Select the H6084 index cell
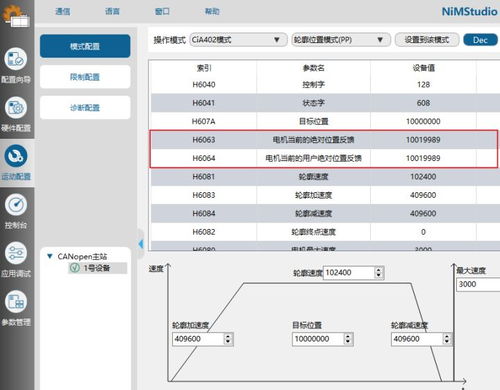The height and width of the screenshot is (390, 500). pos(204,213)
